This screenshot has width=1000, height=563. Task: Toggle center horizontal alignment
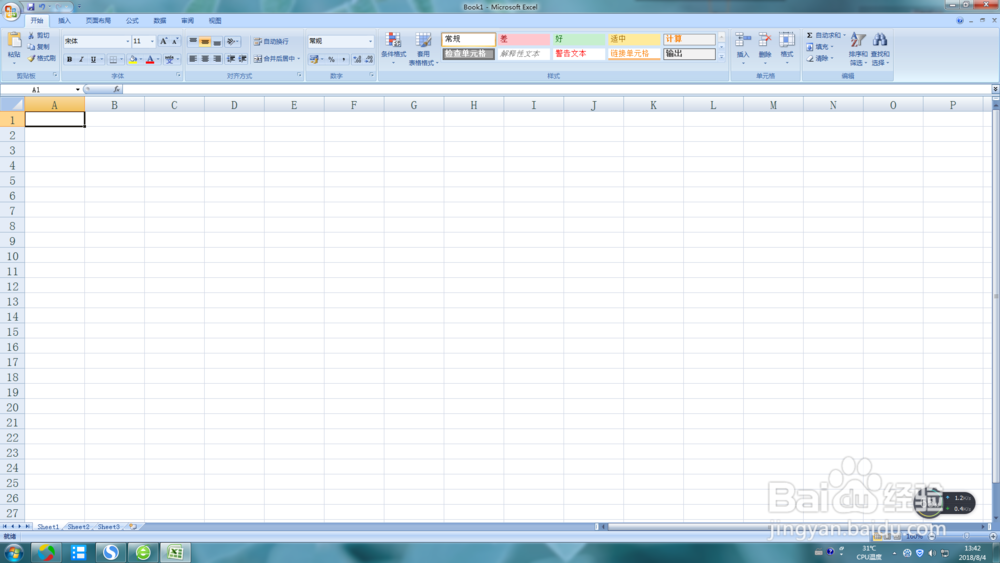(205, 59)
